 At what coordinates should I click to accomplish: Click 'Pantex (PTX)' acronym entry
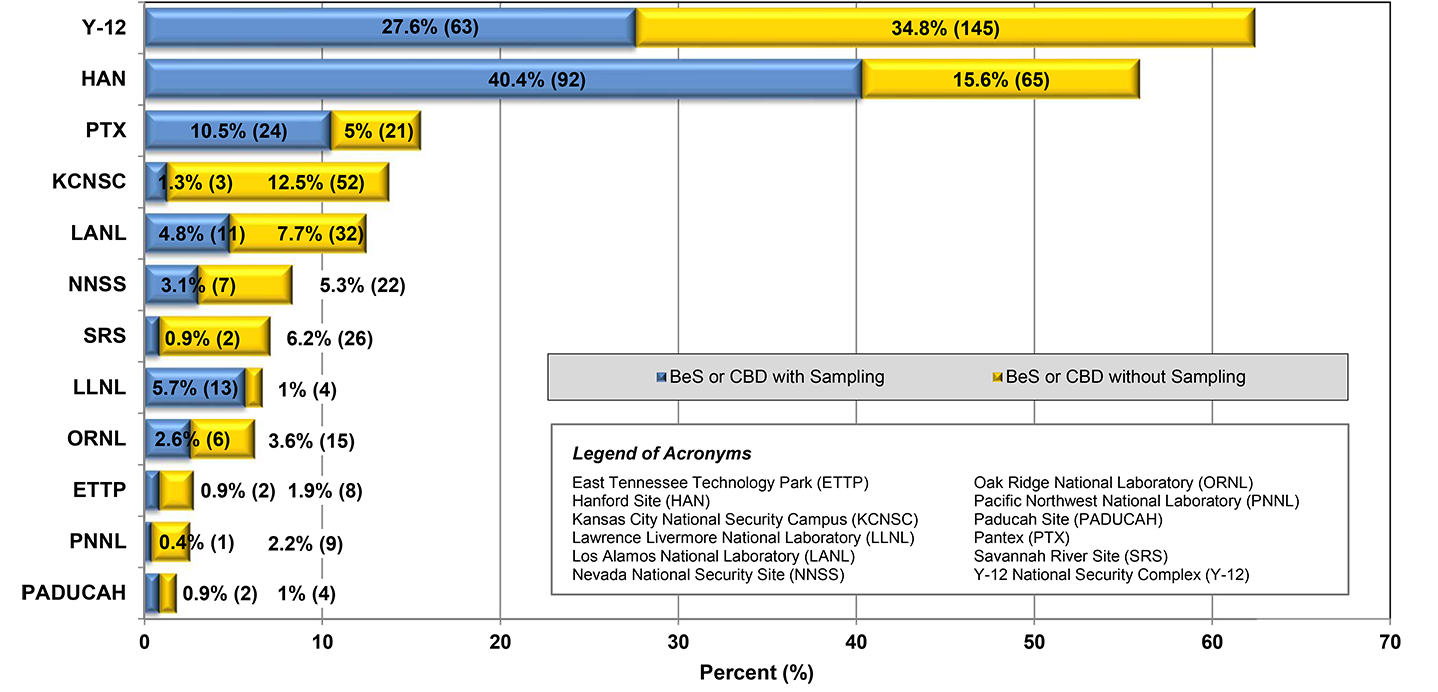[1021, 538]
